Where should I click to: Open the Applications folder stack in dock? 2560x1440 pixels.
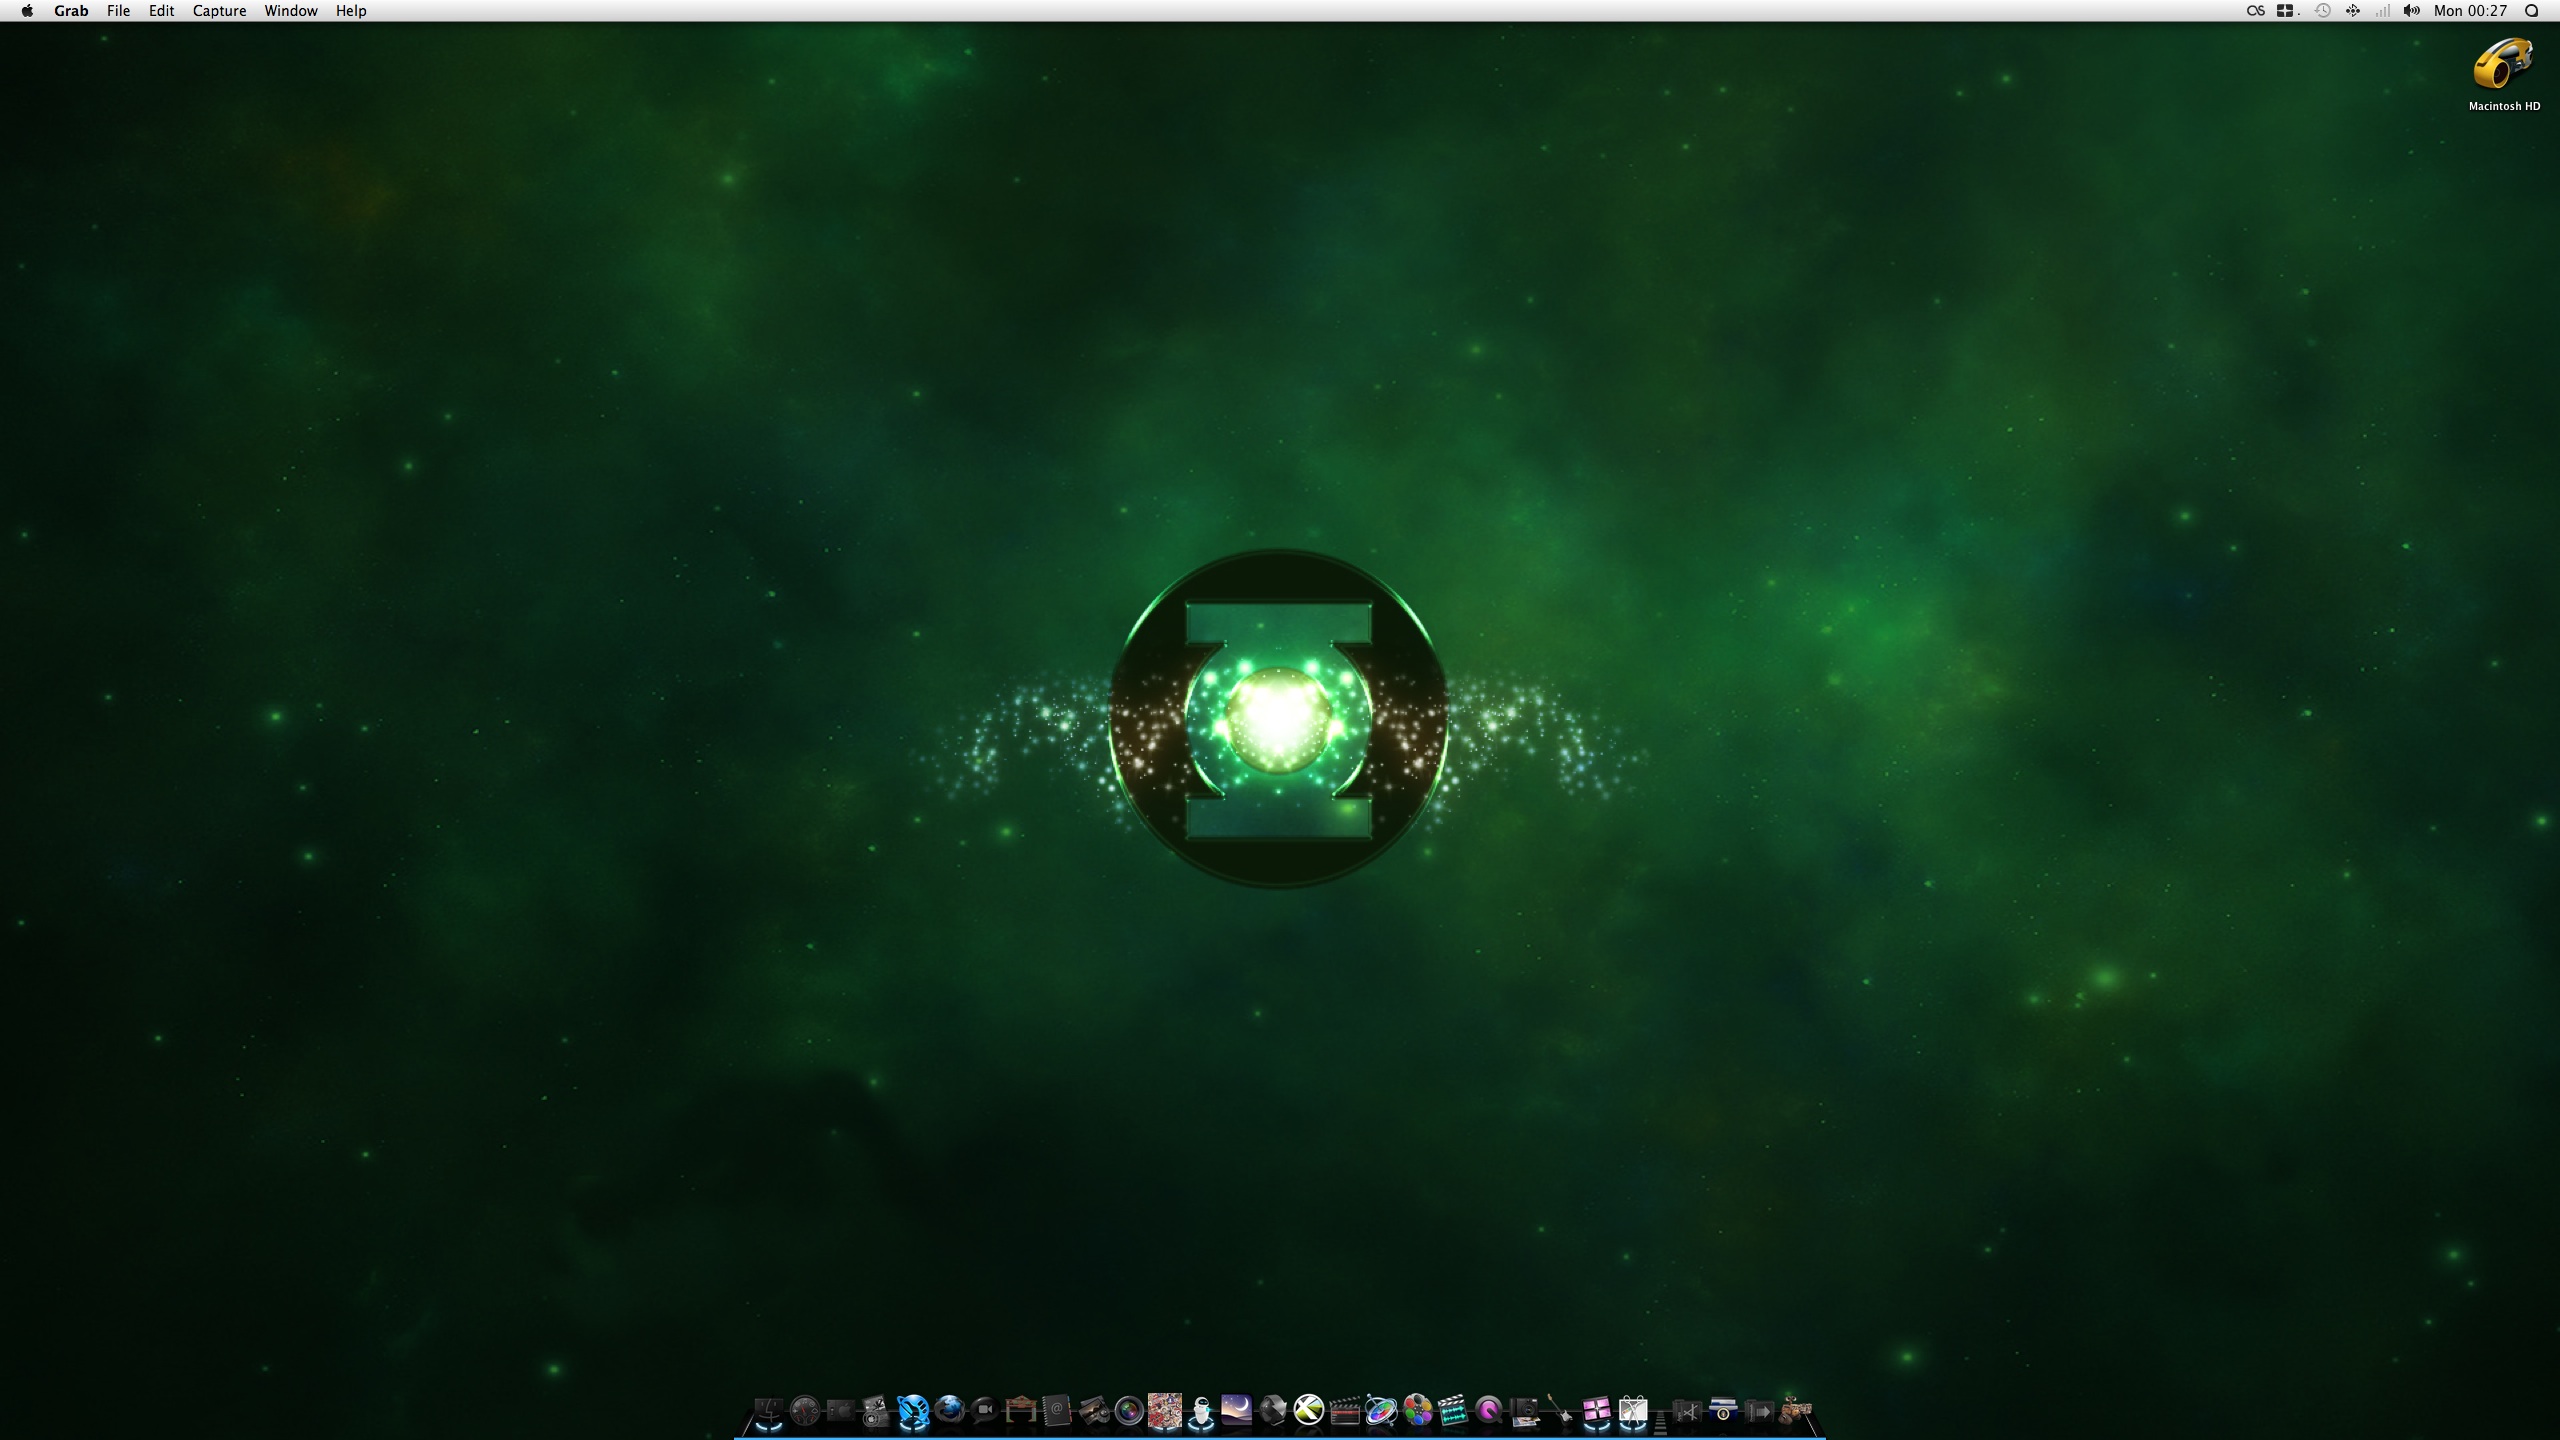pos(1687,1411)
